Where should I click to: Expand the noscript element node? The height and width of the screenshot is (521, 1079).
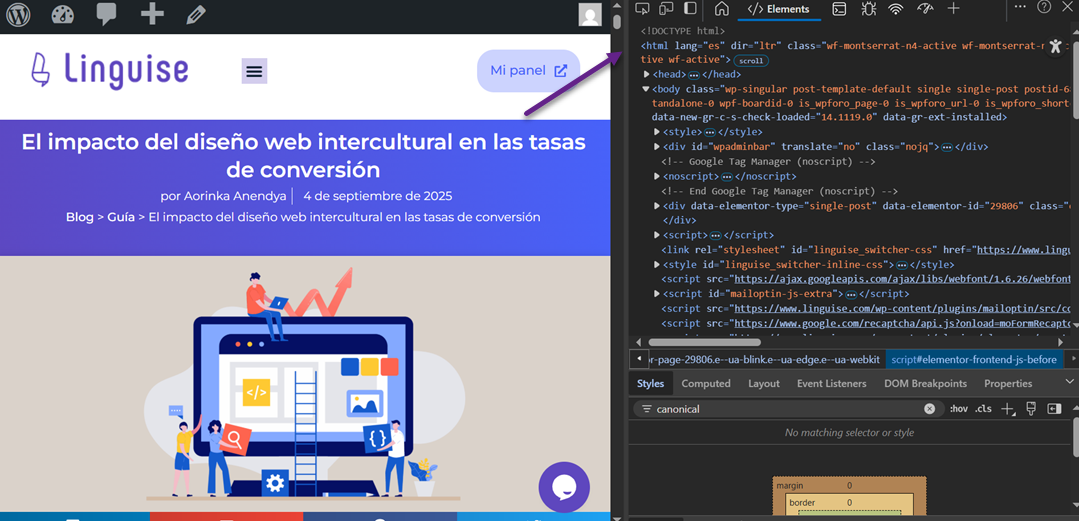[x=657, y=176]
